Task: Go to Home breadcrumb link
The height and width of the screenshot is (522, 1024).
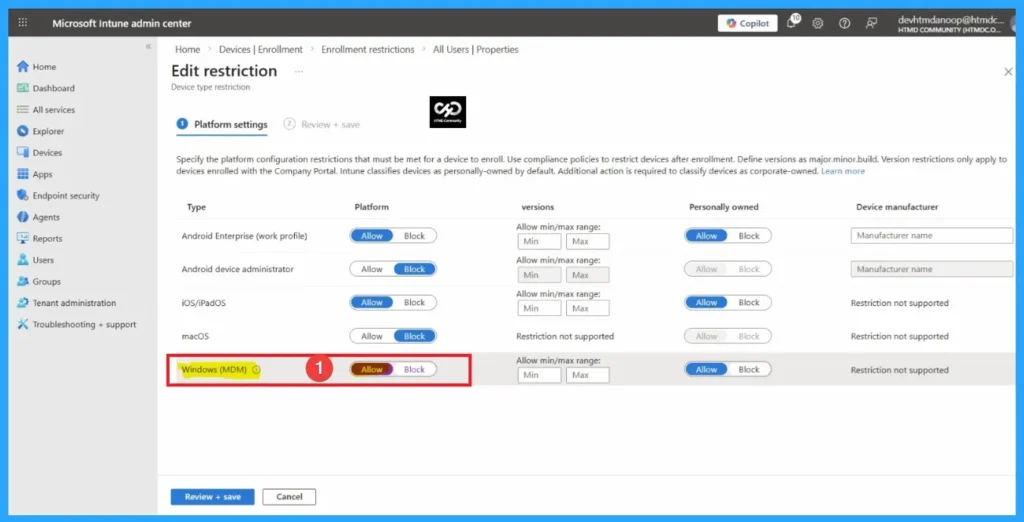Action: 187,50
